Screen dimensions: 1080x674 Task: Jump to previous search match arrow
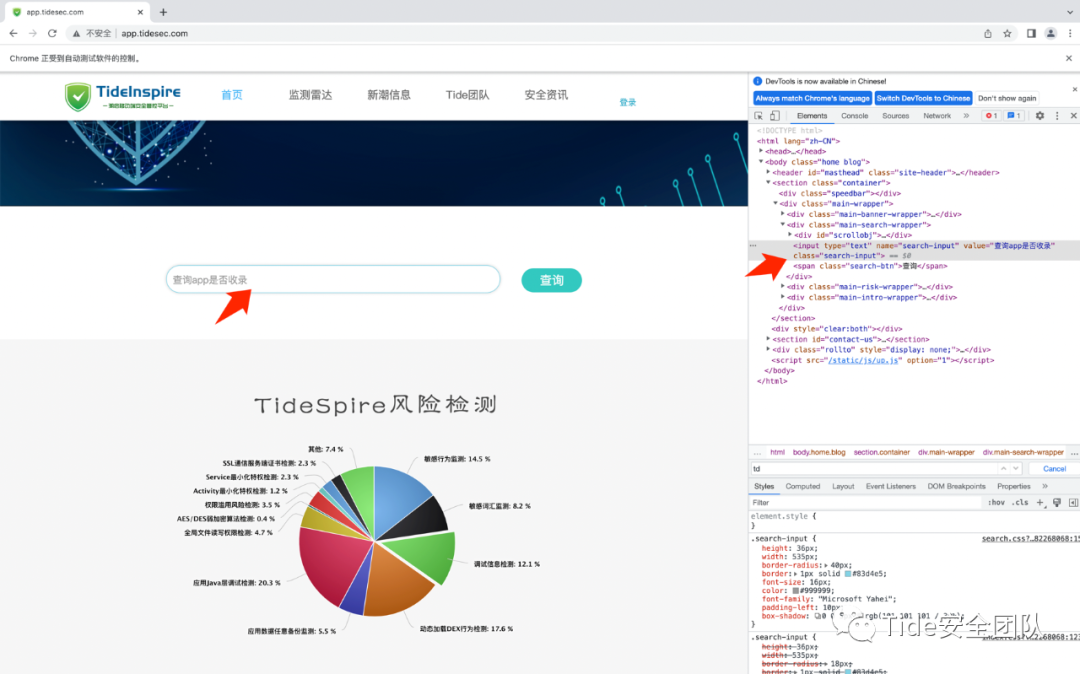[x=1004, y=468]
